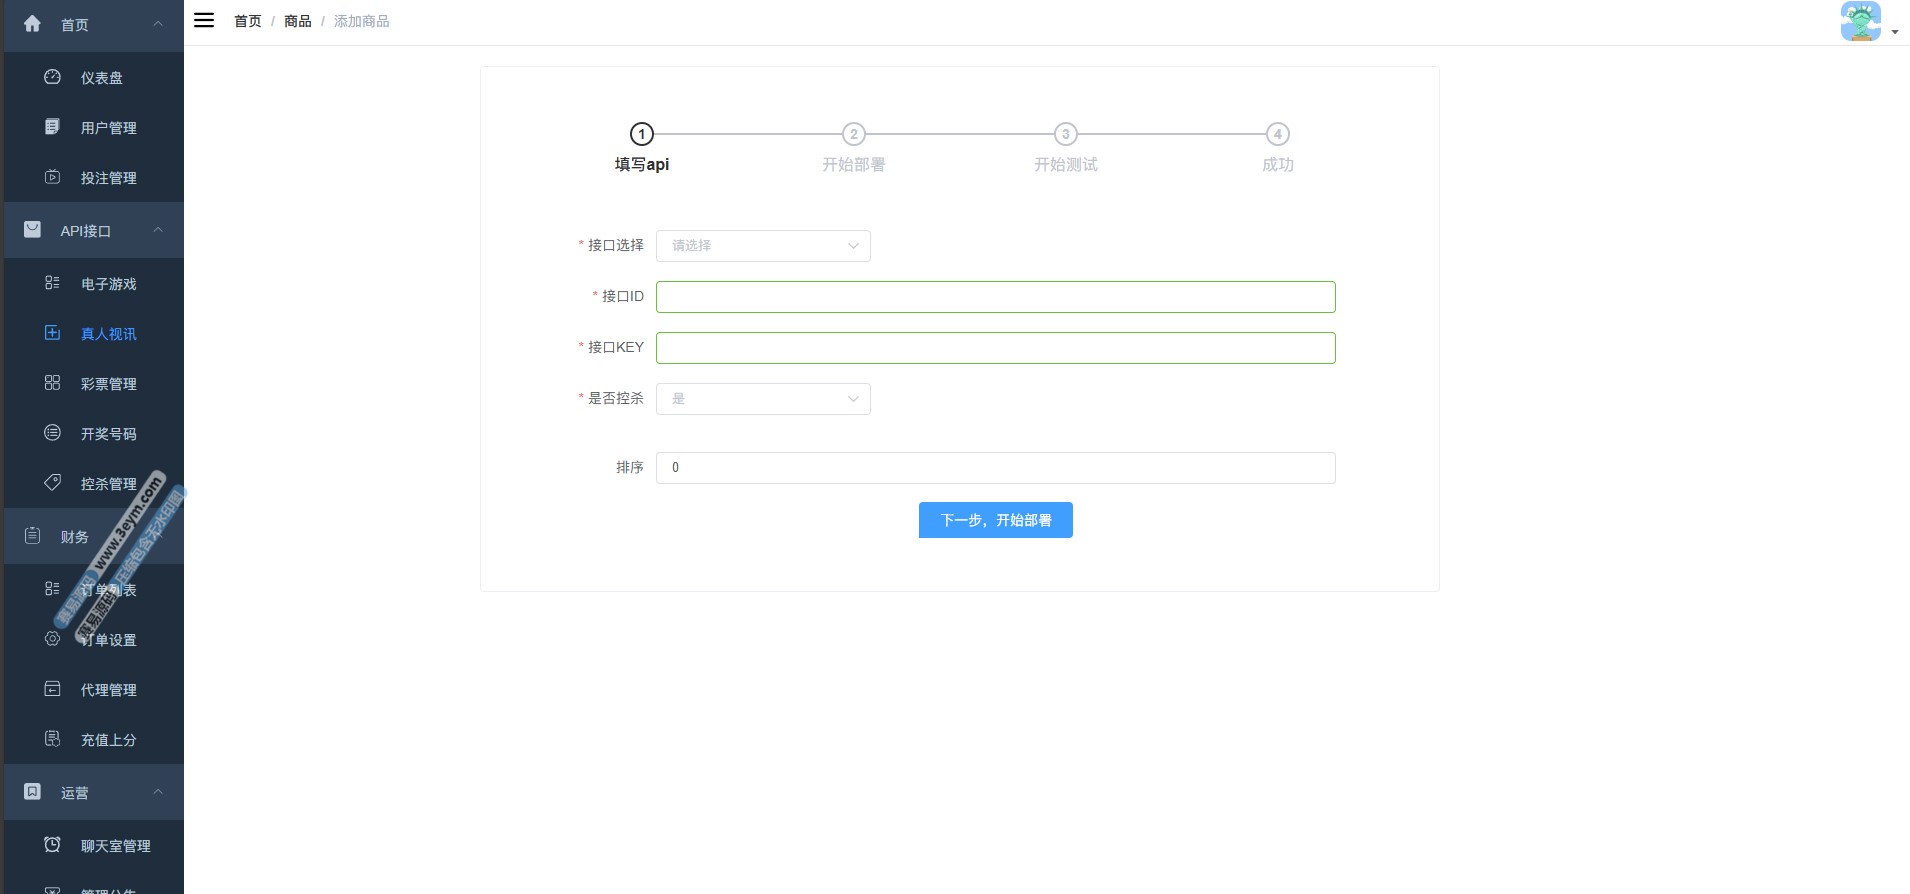
Task: Click the 下一步，开始部署 button
Action: [995, 520]
